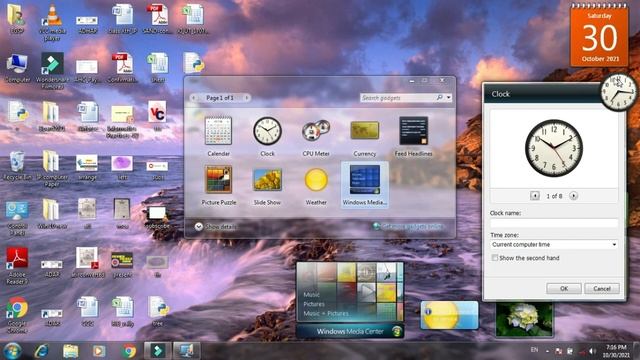Select the Clock gadget in gallery
This screenshot has height=360, width=640.
[x=267, y=137]
